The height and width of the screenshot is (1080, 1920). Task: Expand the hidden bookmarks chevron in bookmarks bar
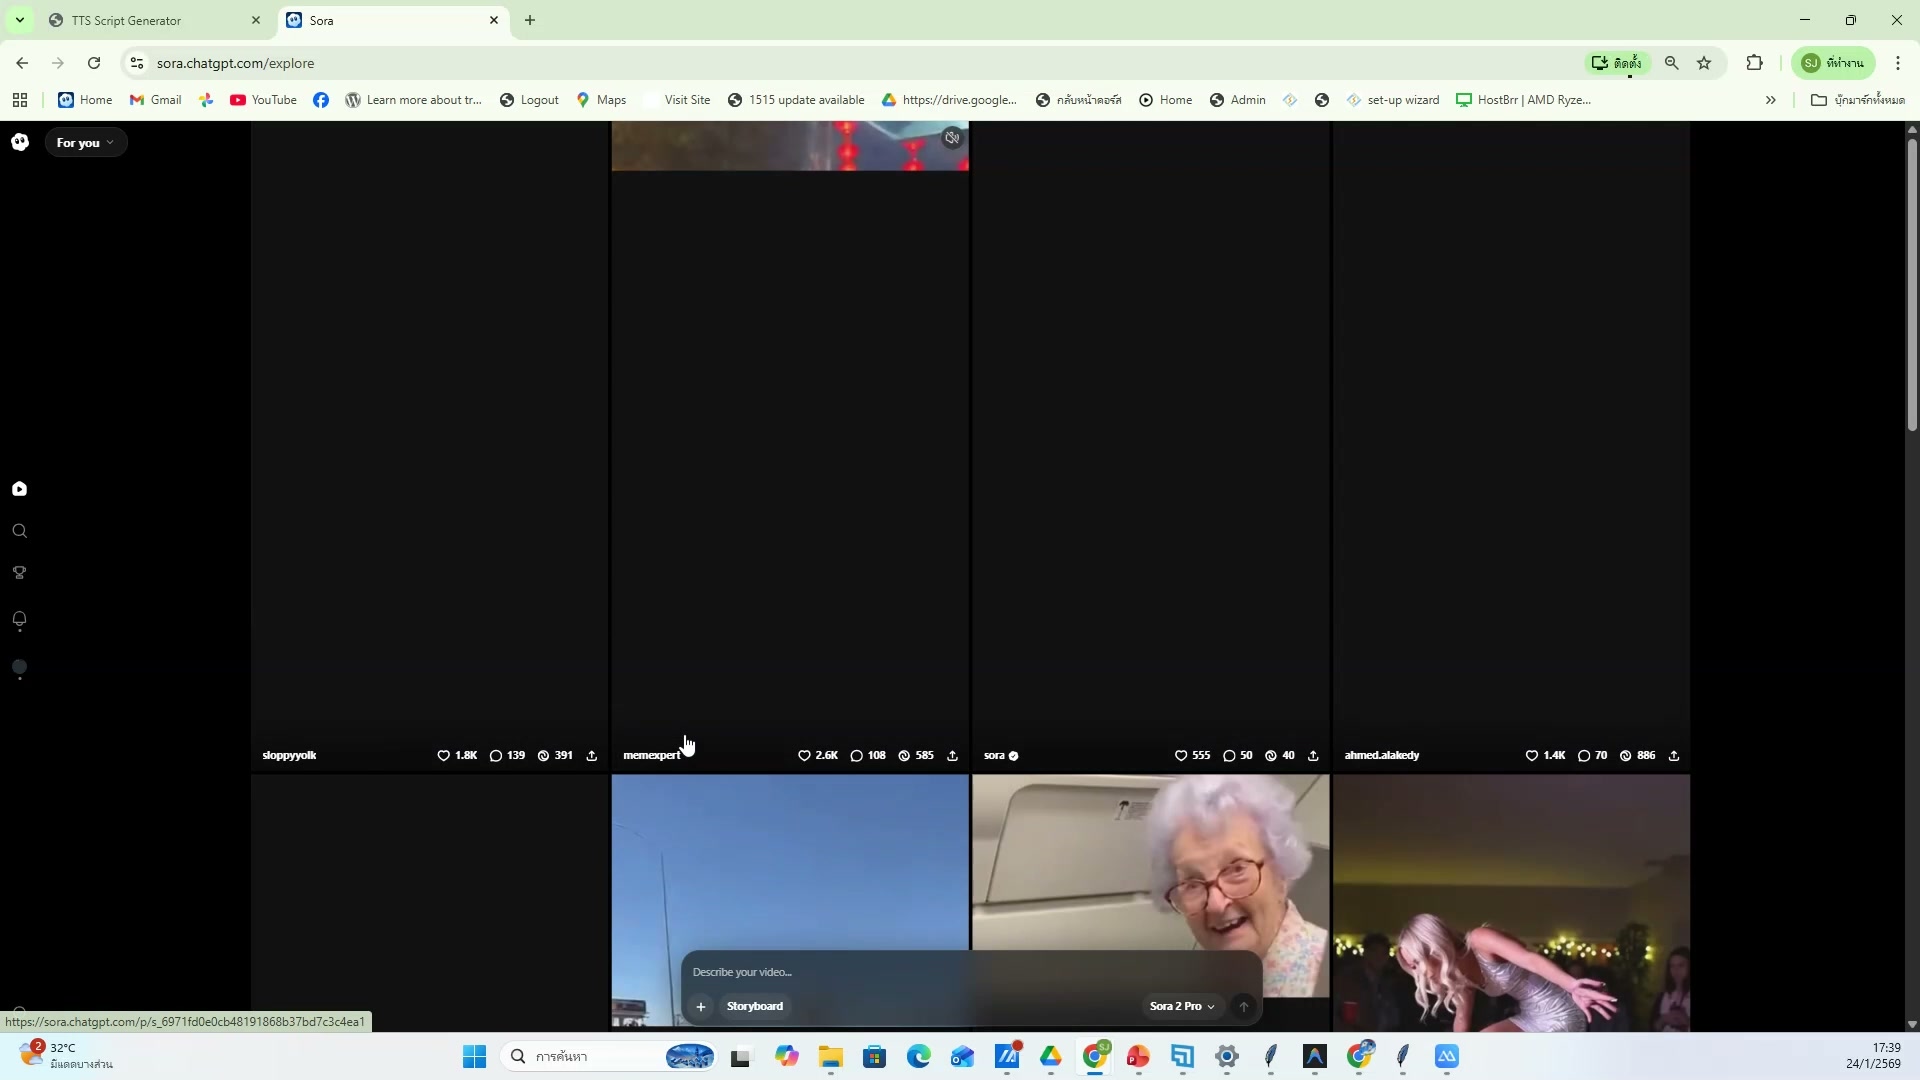click(x=1770, y=100)
